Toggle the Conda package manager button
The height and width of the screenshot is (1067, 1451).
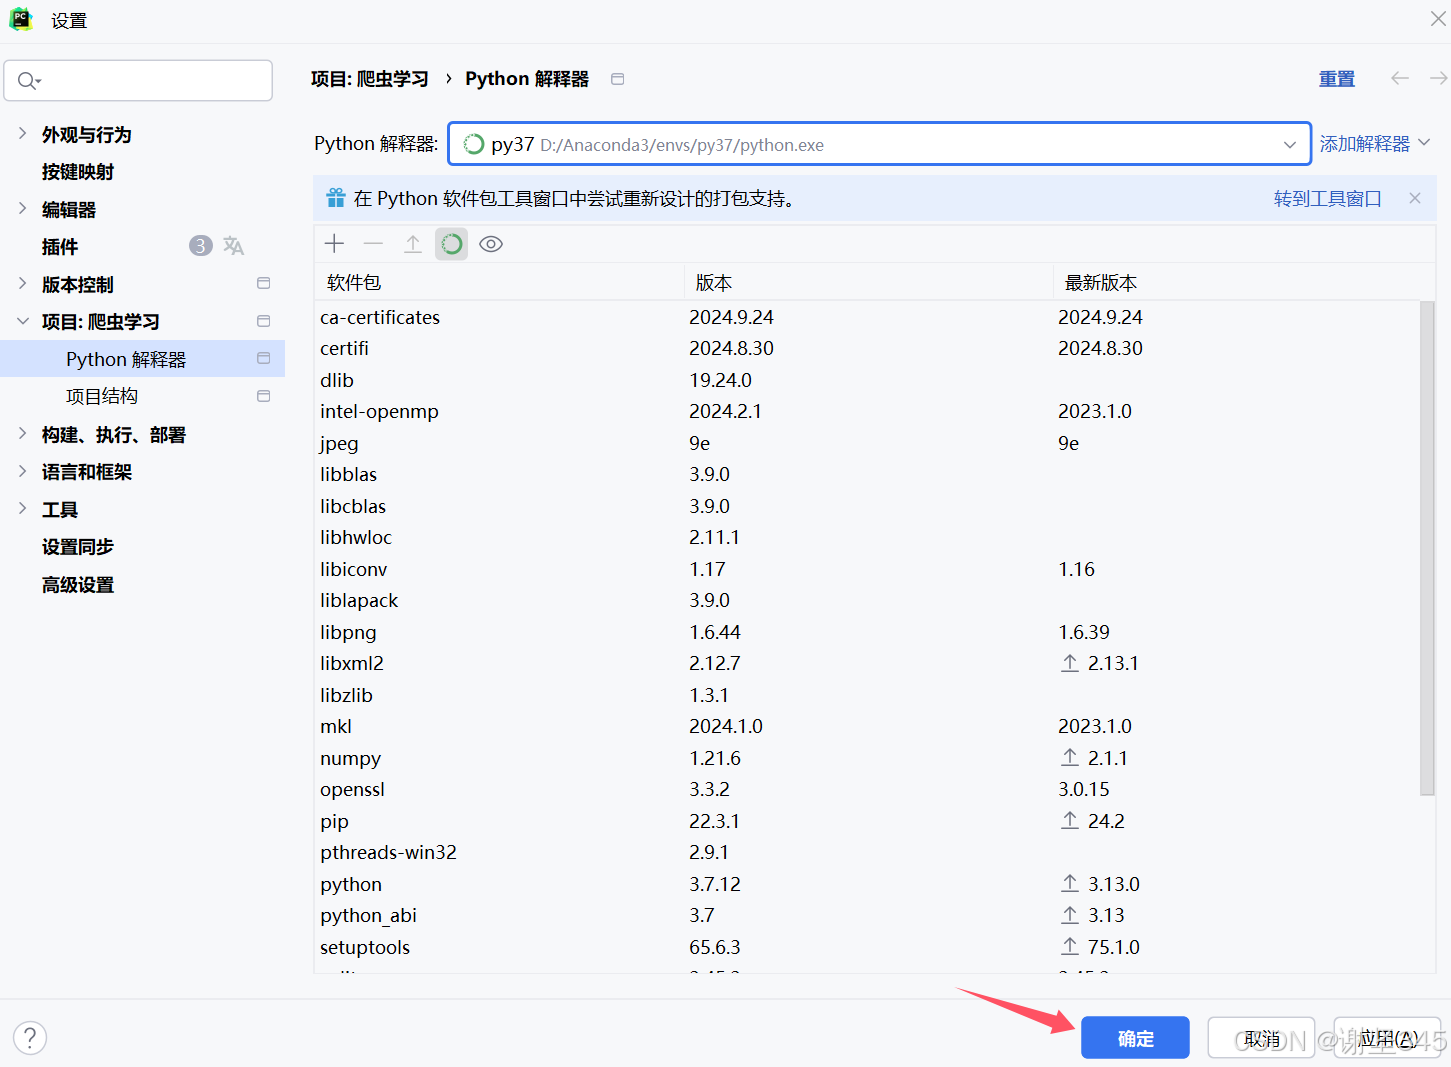(x=452, y=243)
